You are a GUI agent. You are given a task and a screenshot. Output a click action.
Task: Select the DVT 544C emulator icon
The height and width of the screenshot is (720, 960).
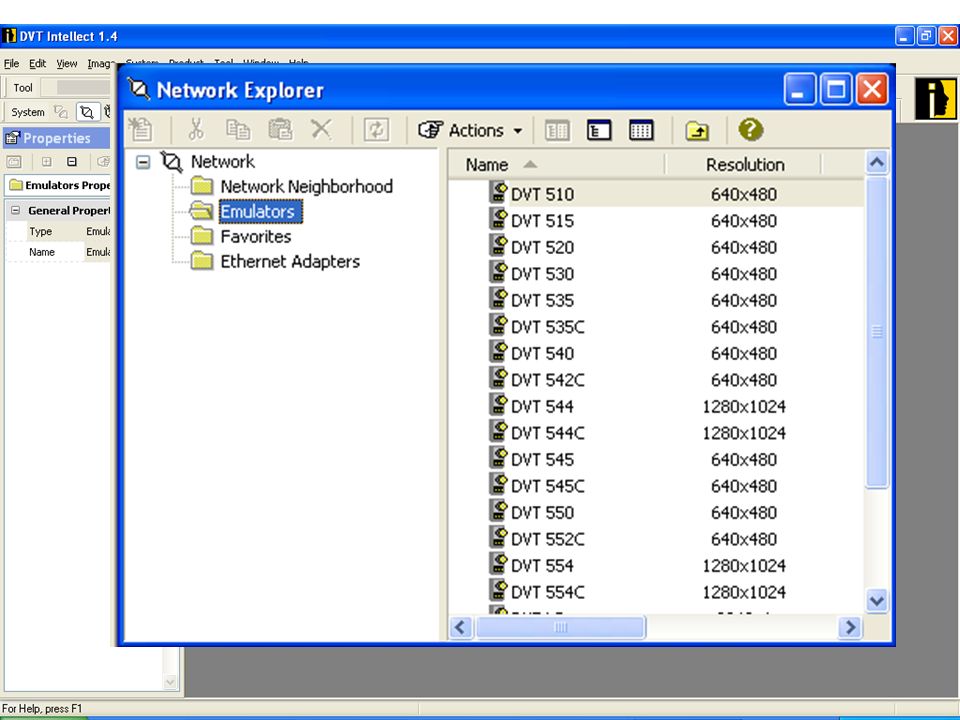[x=499, y=431]
